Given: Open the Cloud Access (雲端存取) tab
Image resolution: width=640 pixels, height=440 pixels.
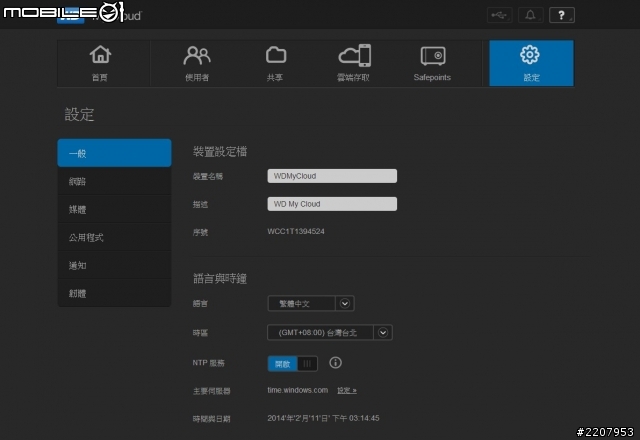Looking at the screenshot, I should tap(353, 63).
